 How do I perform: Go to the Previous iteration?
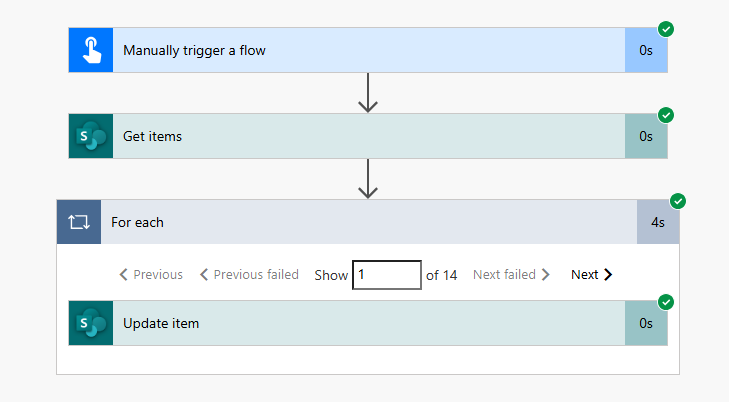151,274
